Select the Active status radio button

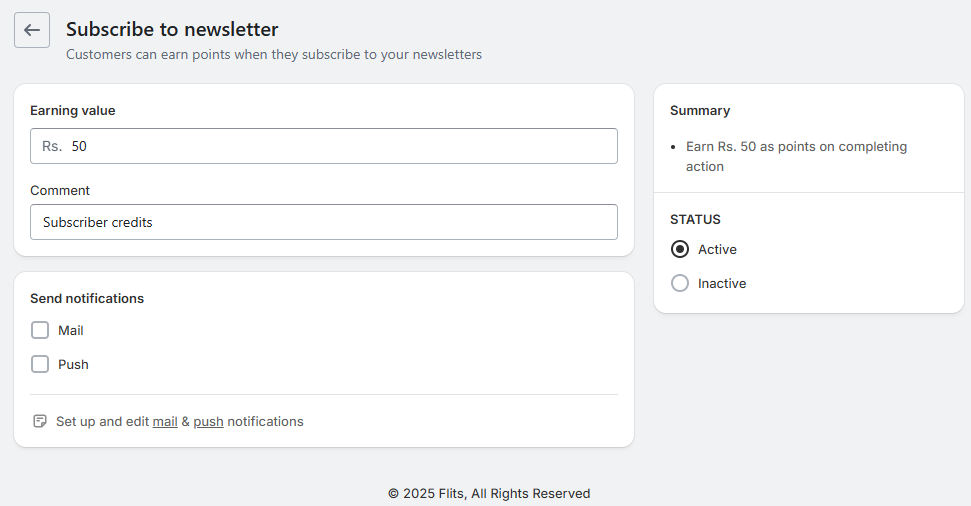(x=680, y=249)
